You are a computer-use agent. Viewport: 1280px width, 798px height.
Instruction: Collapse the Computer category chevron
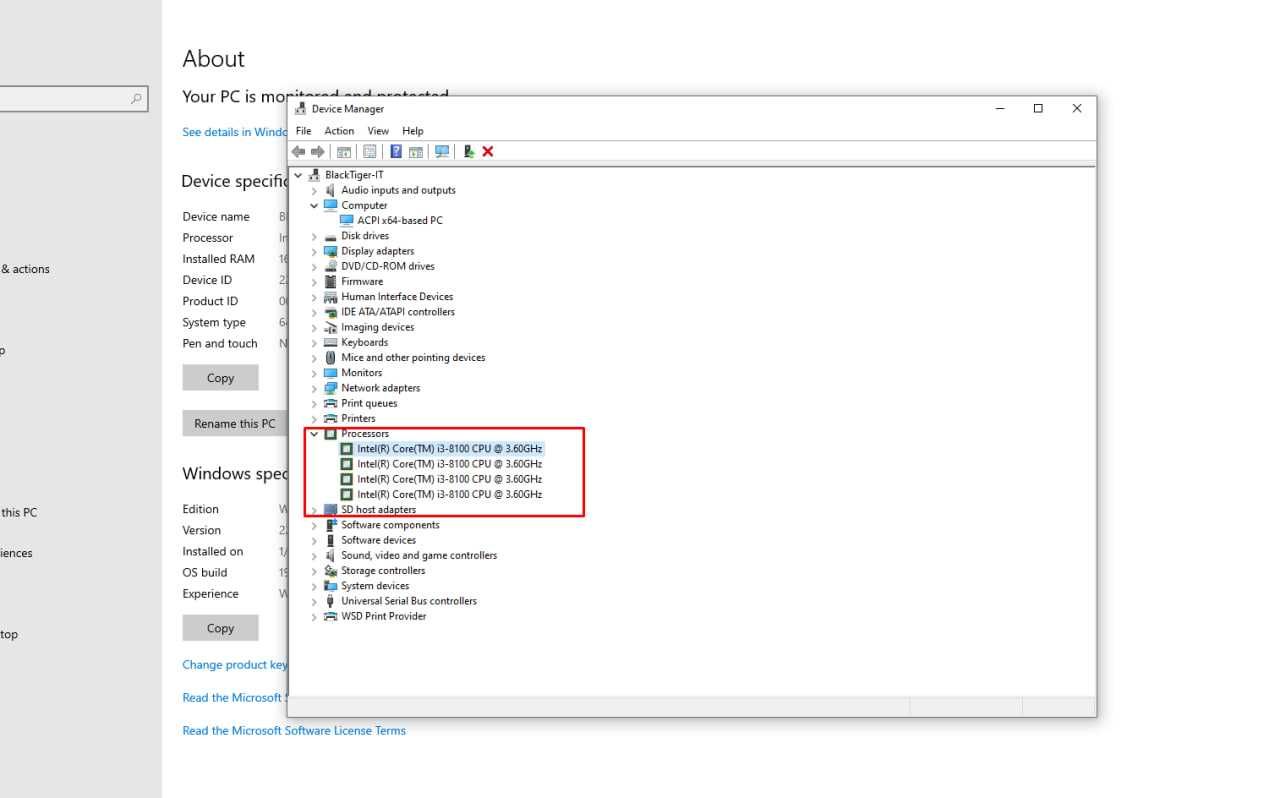(314, 205)
